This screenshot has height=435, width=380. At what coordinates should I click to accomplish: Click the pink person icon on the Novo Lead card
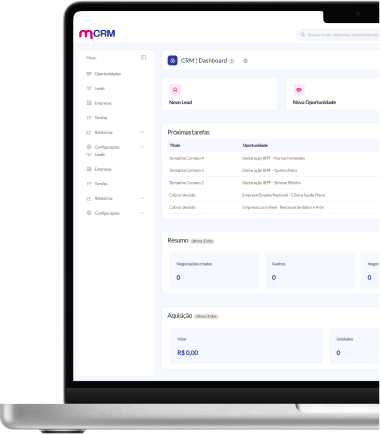coord(175,90)
